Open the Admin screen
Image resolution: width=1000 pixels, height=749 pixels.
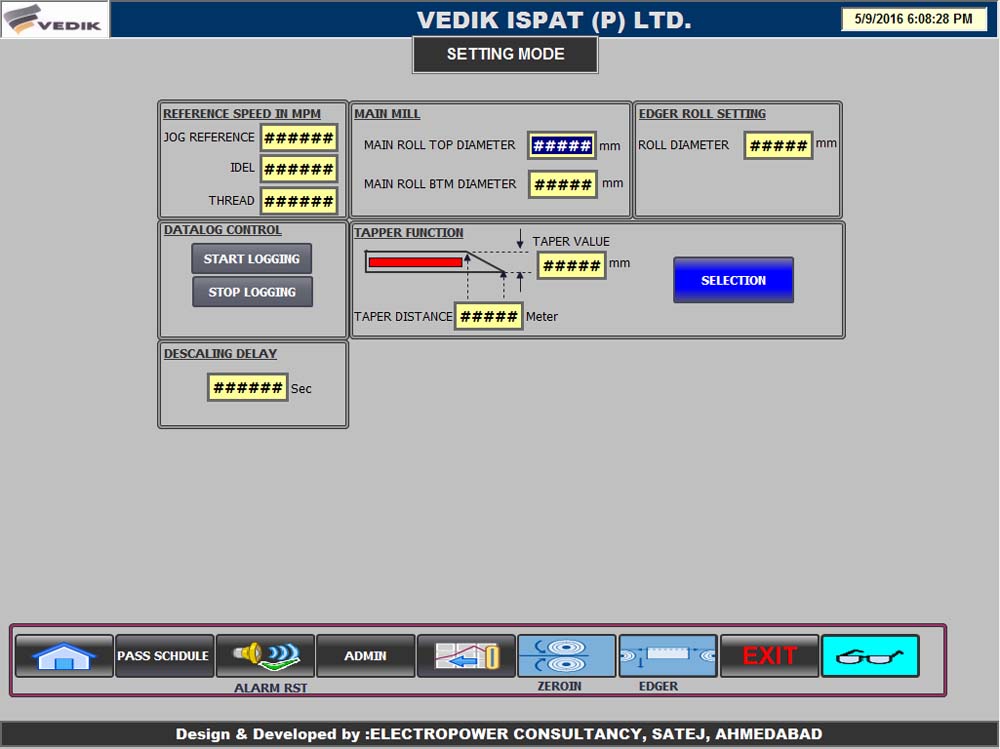[365, 656]
